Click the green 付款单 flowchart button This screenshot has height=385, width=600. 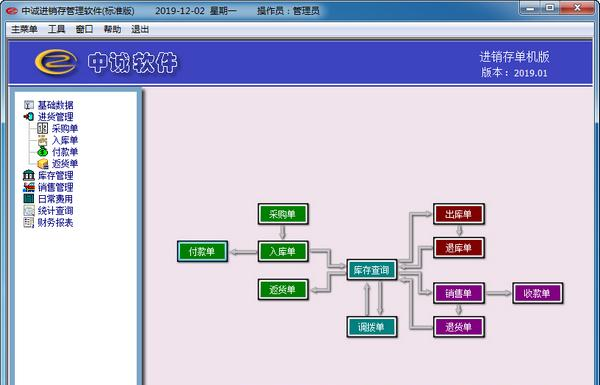click(202, 251)
